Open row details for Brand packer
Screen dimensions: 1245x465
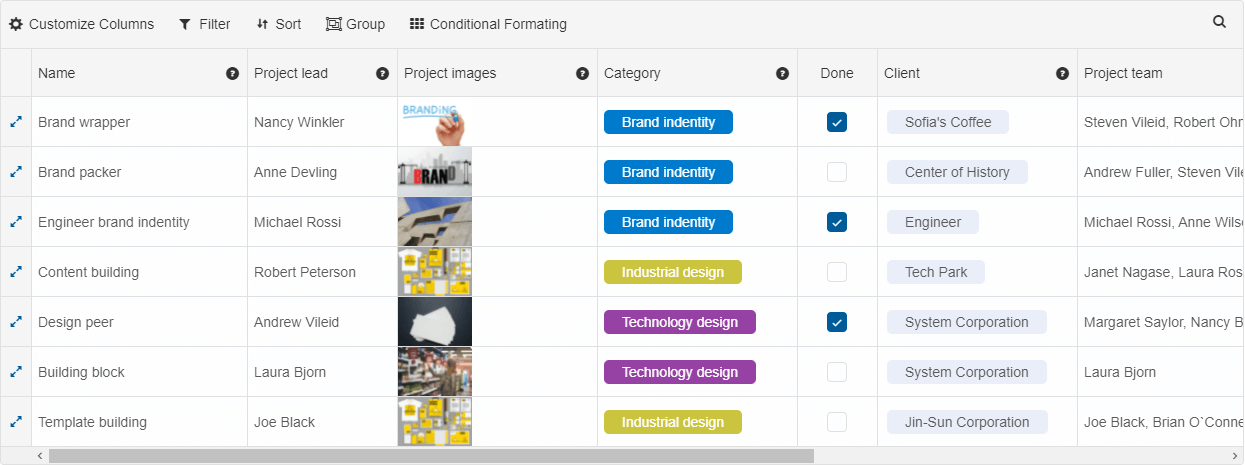(16, 172)
